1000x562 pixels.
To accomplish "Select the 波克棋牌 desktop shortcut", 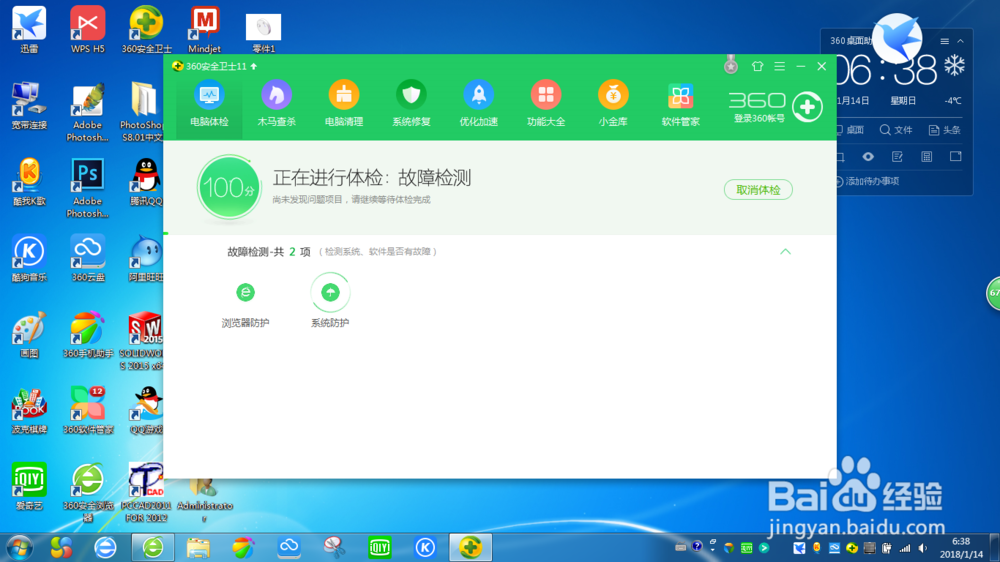I will pos(29,411).
